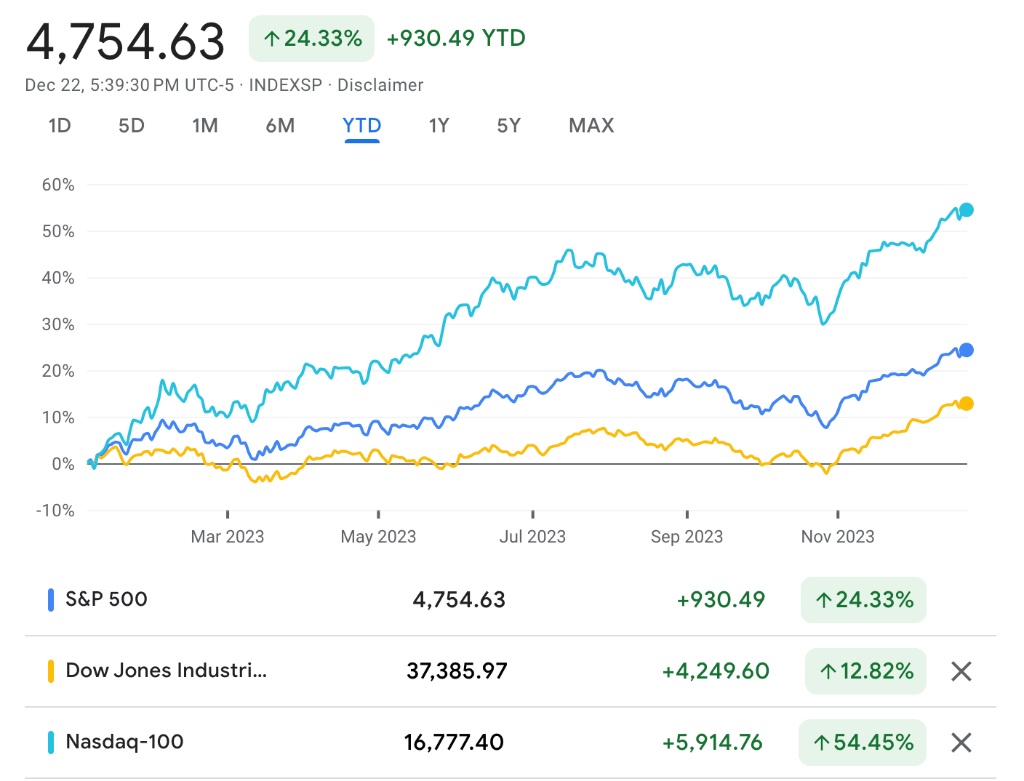The image size is (1024, 781).
Task: Open the Dow Jones Industrial row name
Action: [166, 671]
